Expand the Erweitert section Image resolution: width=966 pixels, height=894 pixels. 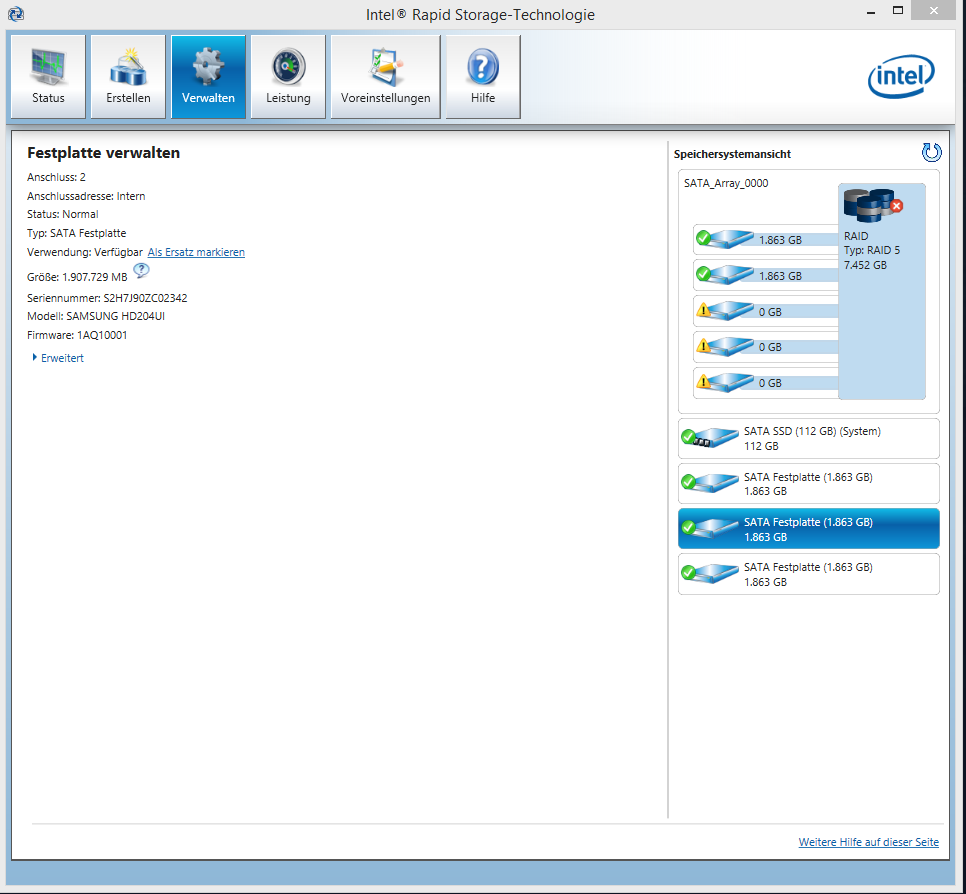point(58,358)
